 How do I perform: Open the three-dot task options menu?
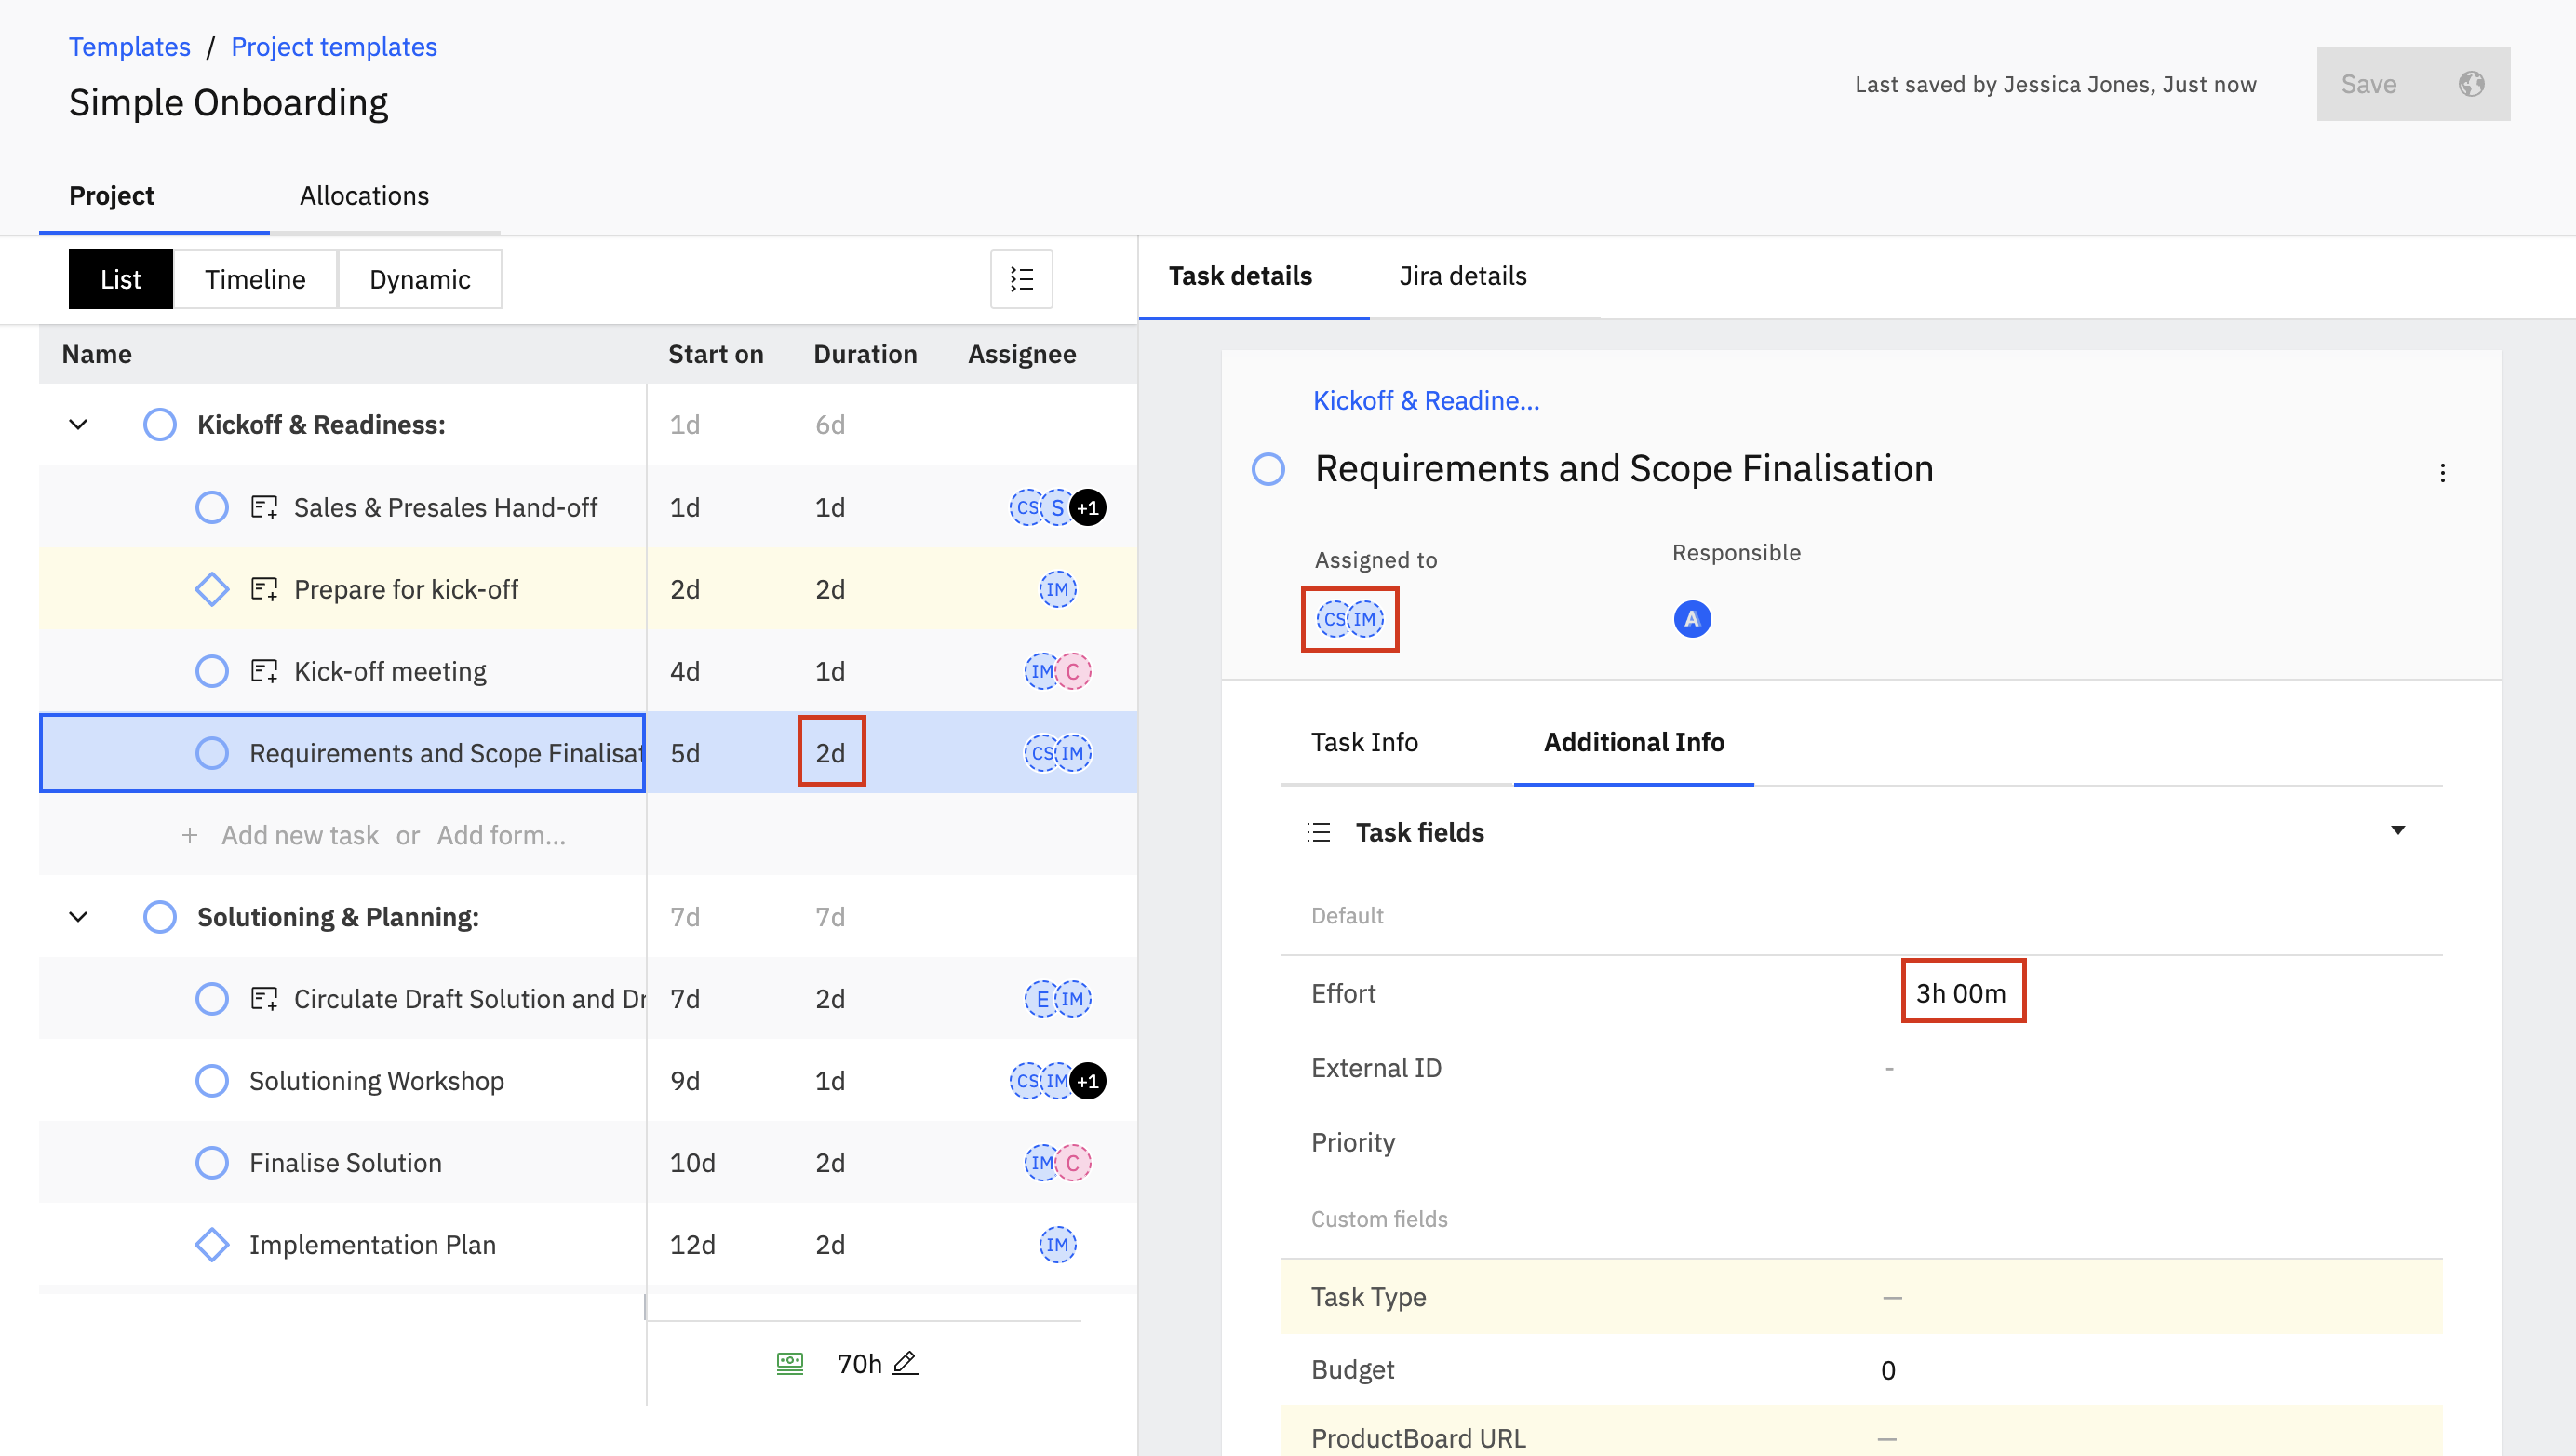[x=2442, y=473]
